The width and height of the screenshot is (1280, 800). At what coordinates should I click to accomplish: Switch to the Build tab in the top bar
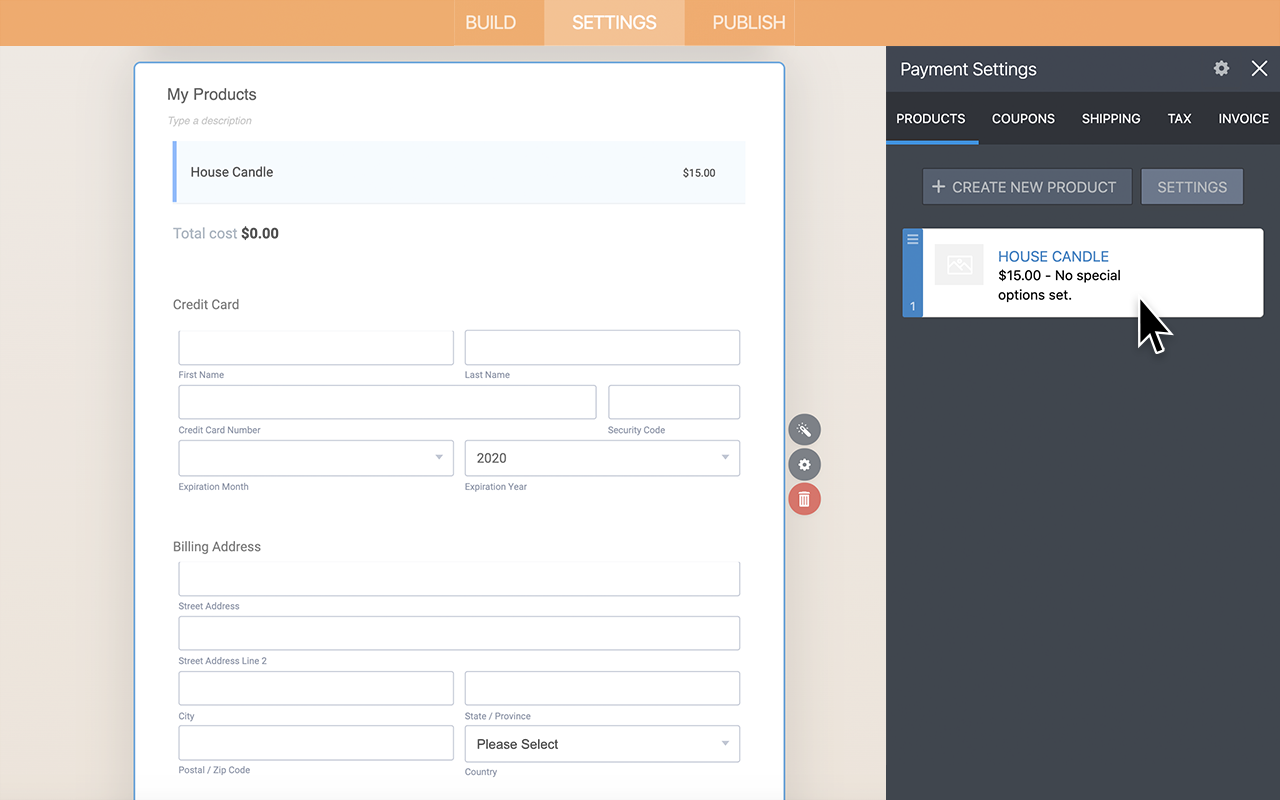click(490, 22)
